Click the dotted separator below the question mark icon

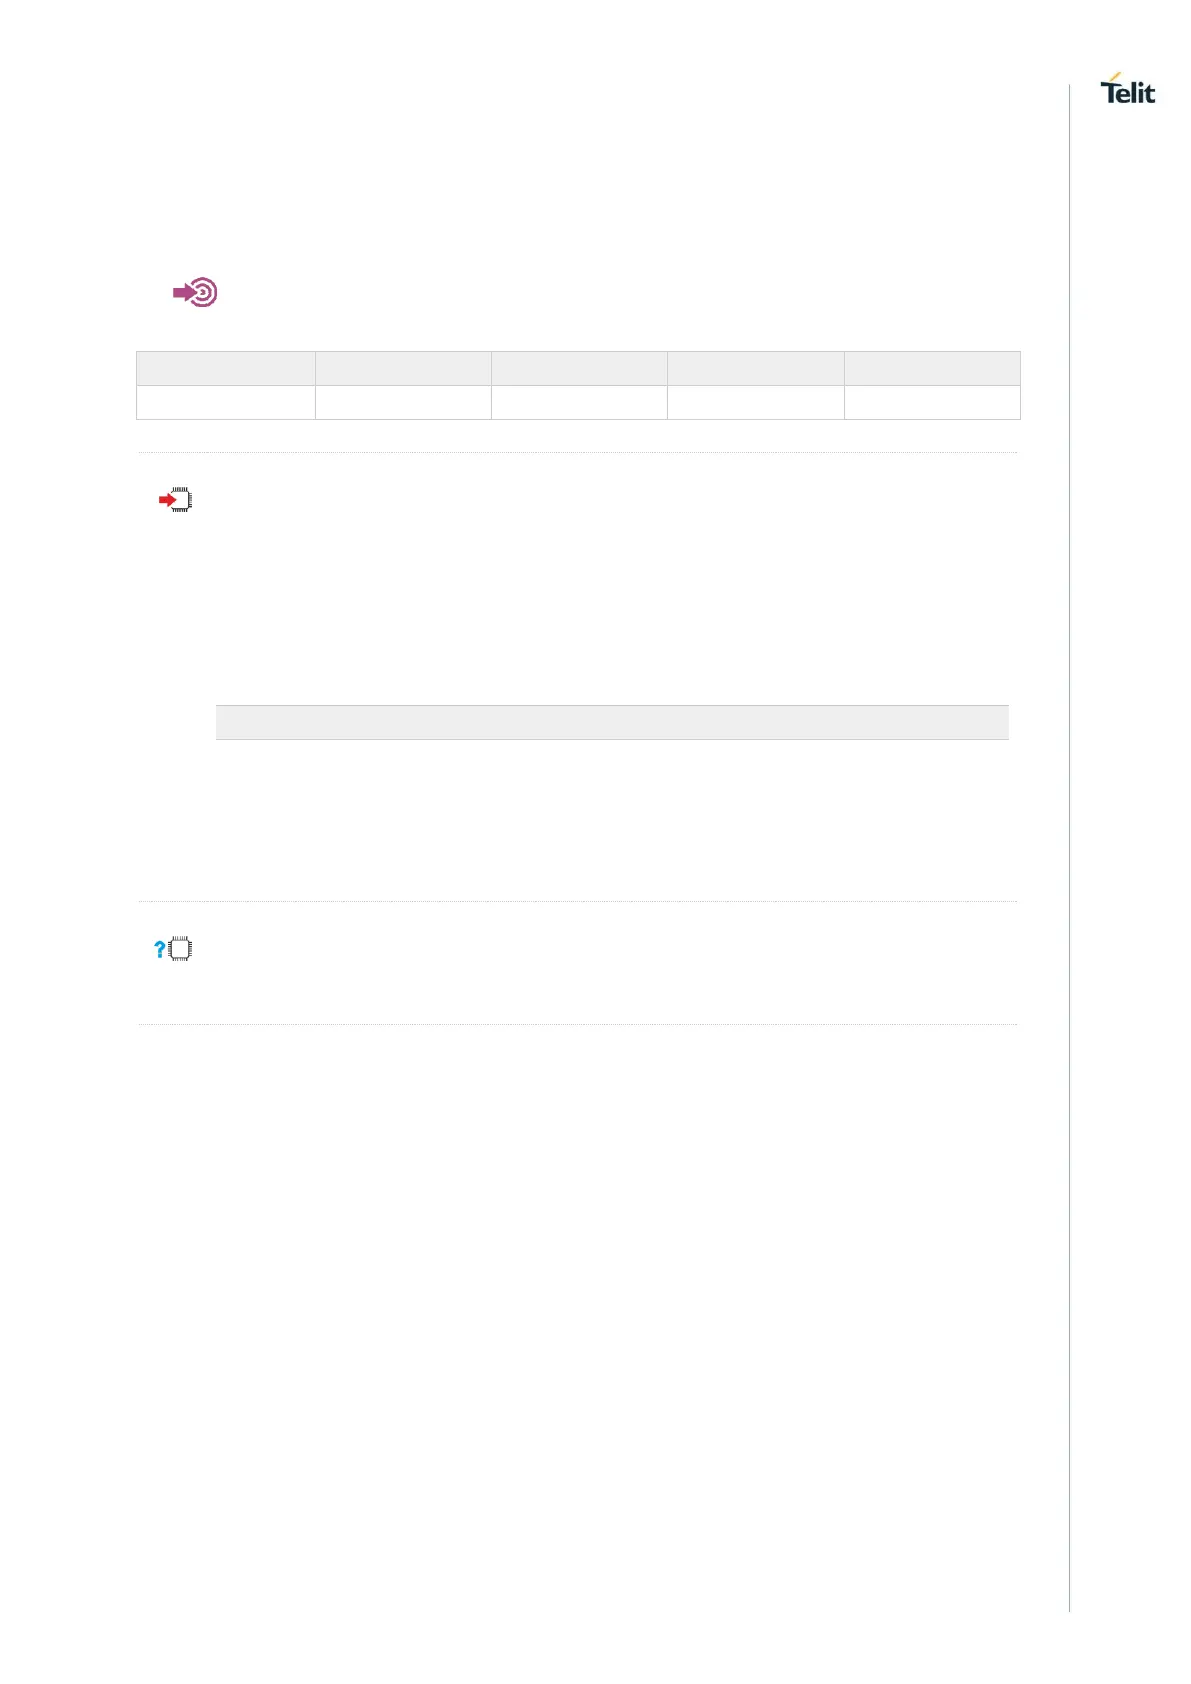click(578, 1025)
